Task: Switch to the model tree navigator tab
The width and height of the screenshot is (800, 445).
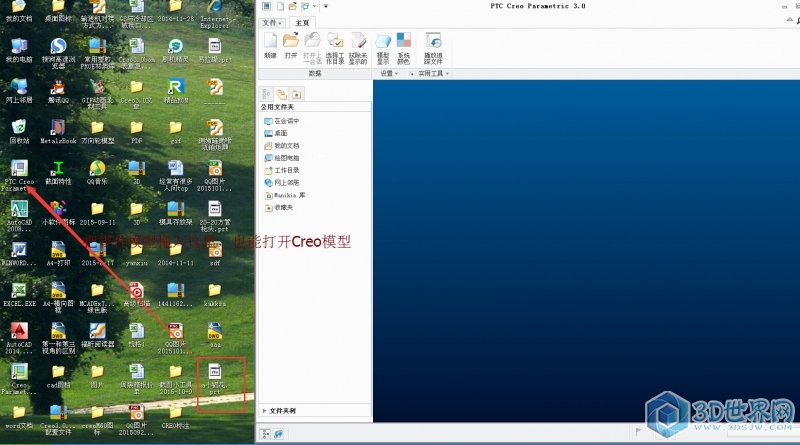Action: [x=266, y=94]
